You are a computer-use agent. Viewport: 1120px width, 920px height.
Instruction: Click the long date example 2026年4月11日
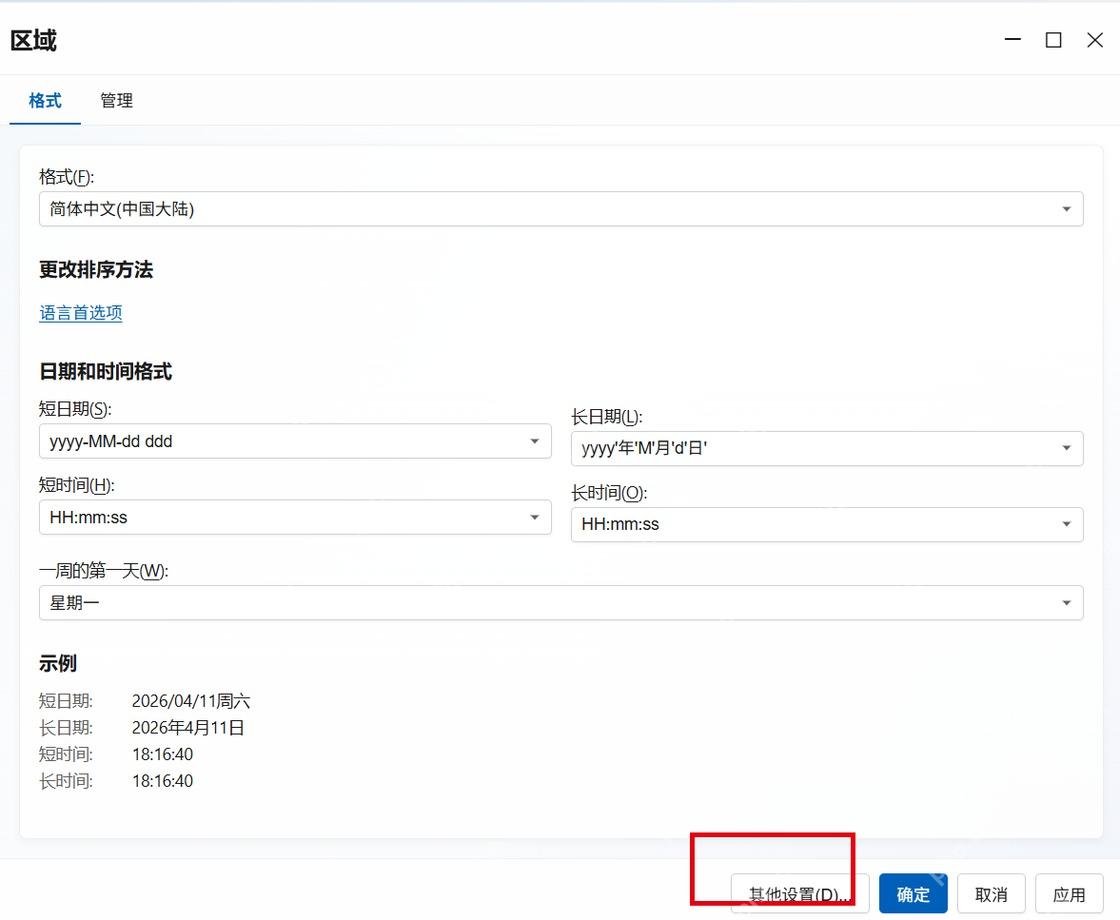point(188,728)
